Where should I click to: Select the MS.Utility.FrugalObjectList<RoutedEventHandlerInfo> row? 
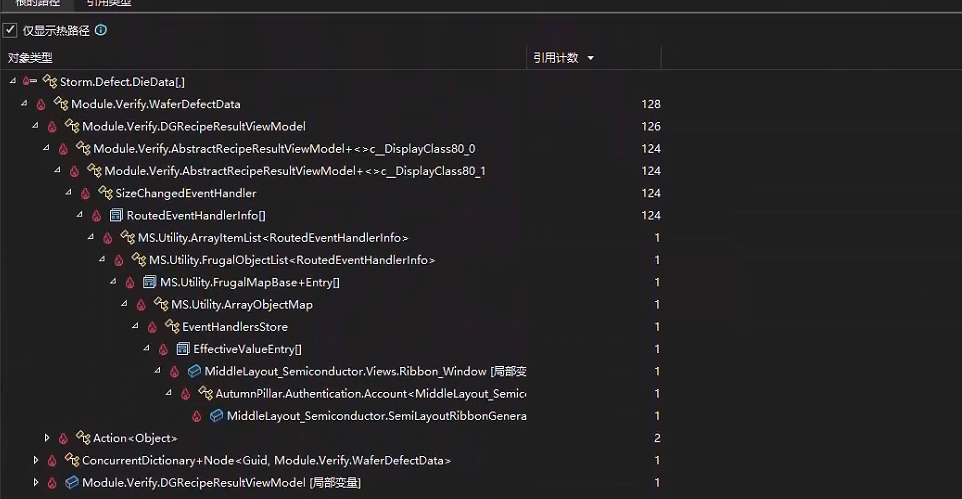pyautogui.click(x=292, y=260)
